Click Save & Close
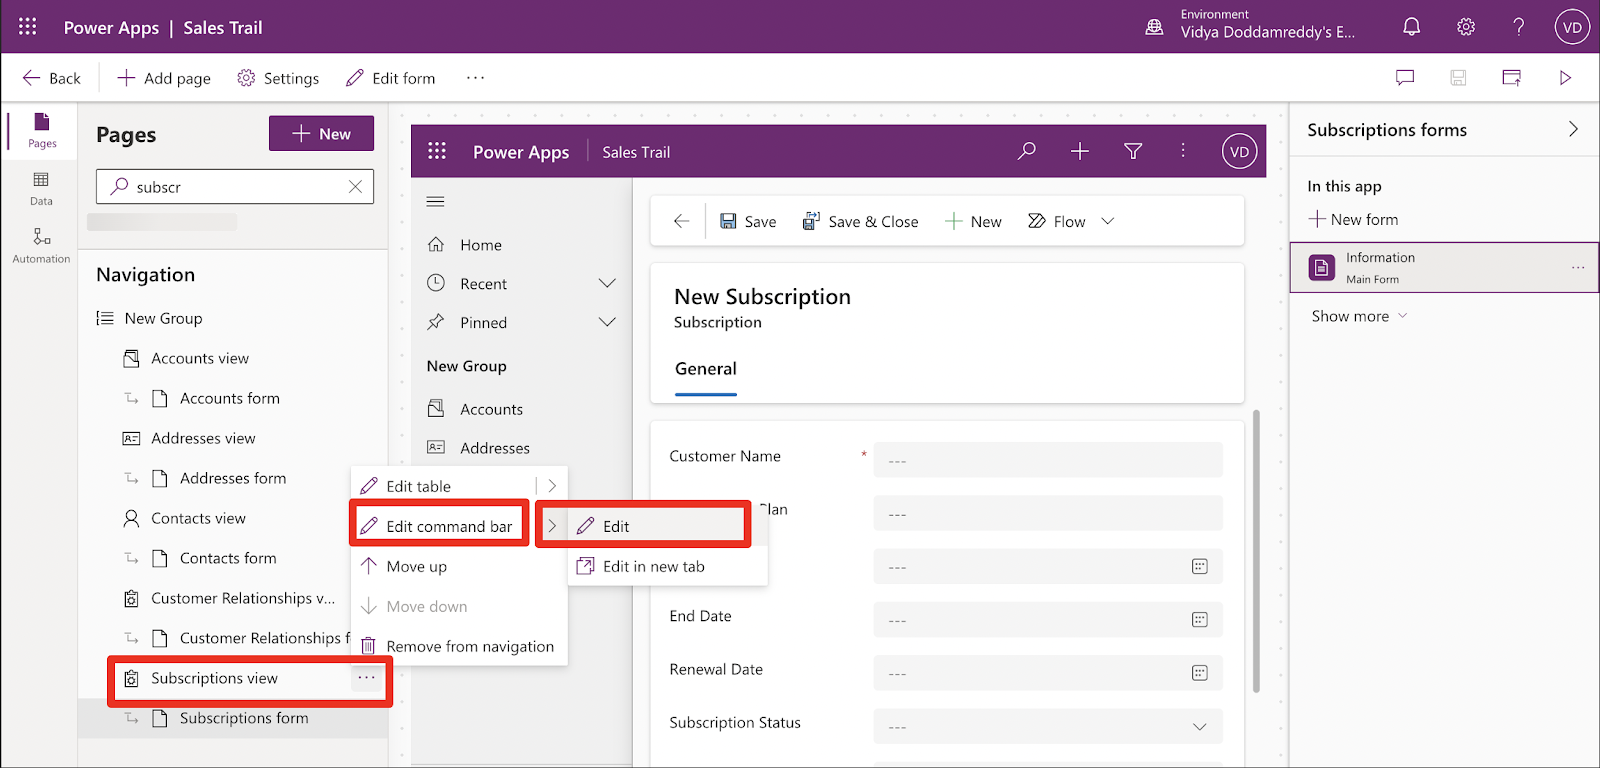This screenshot has height=768, width=1600. click(x=860, y=221)
